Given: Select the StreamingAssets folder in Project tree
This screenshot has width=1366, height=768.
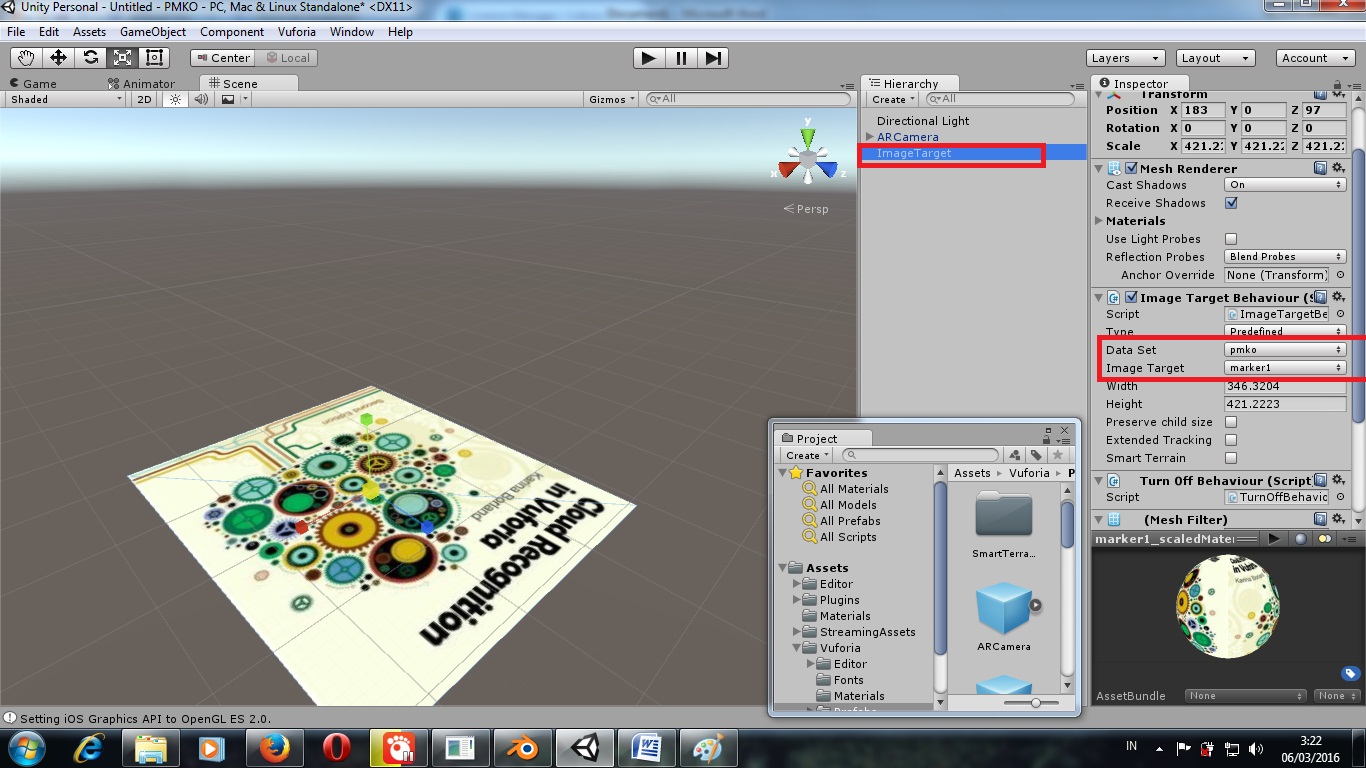Looking at the screenshot, I should pyautogui.click(x=868, y=632).
